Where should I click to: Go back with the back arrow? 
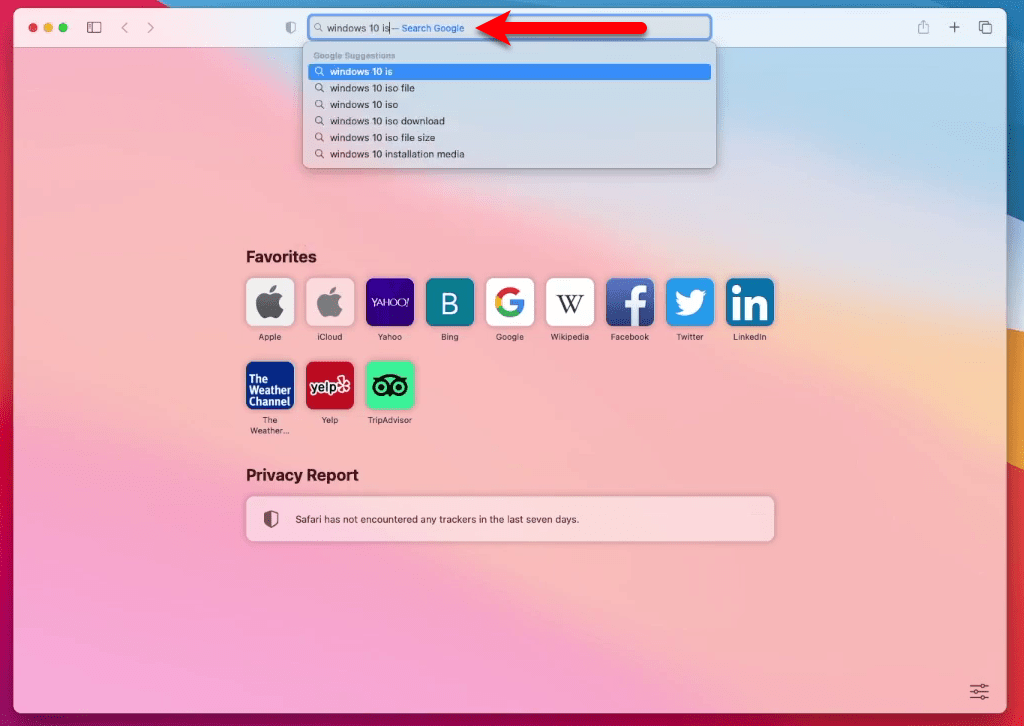tap(125, 27)
